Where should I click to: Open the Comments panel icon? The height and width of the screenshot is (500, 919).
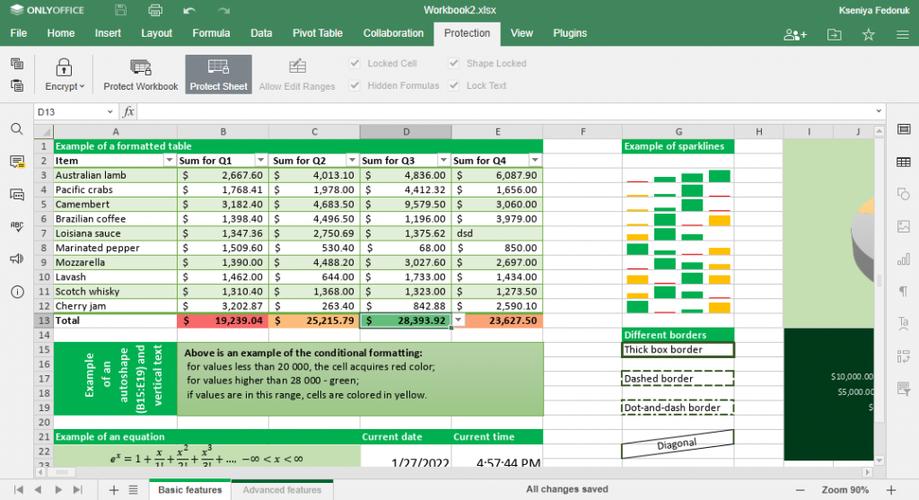(17, 162)
